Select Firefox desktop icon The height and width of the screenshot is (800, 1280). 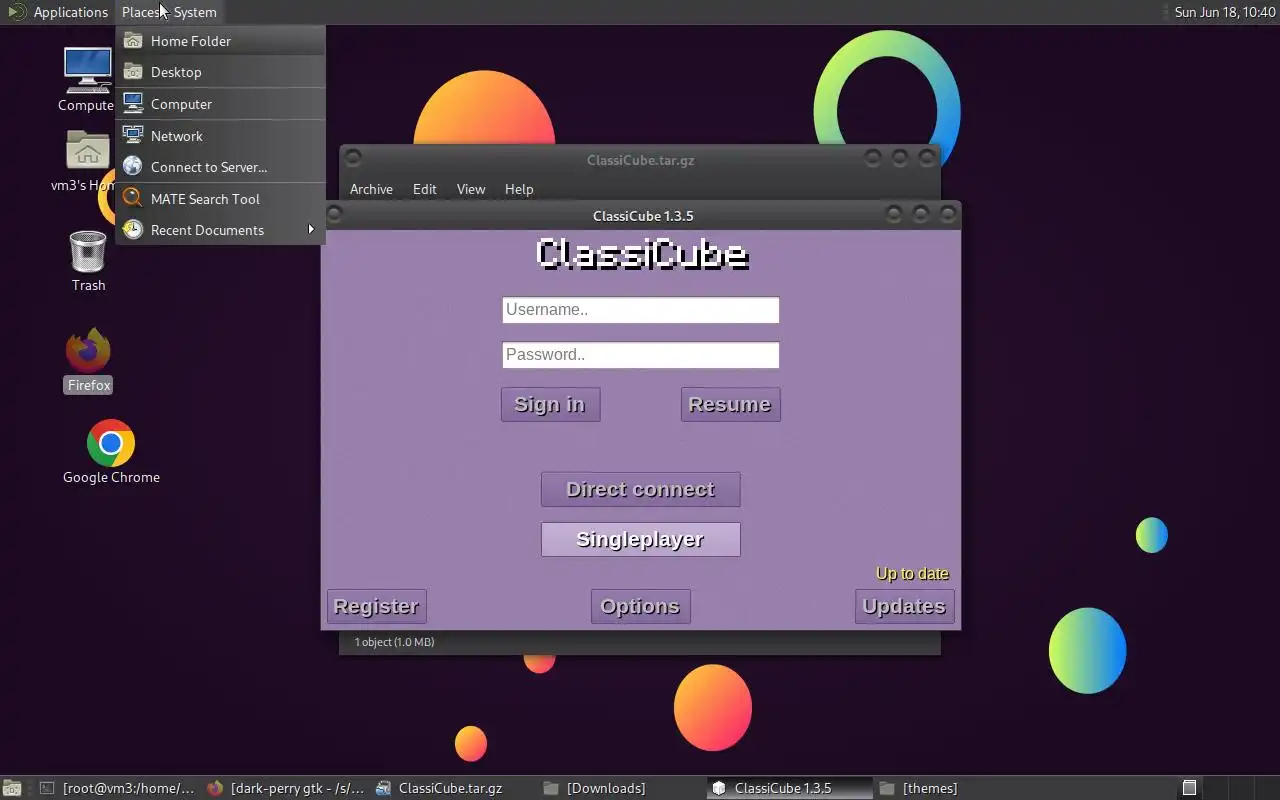pyautogui.click(x=88, y=360)
